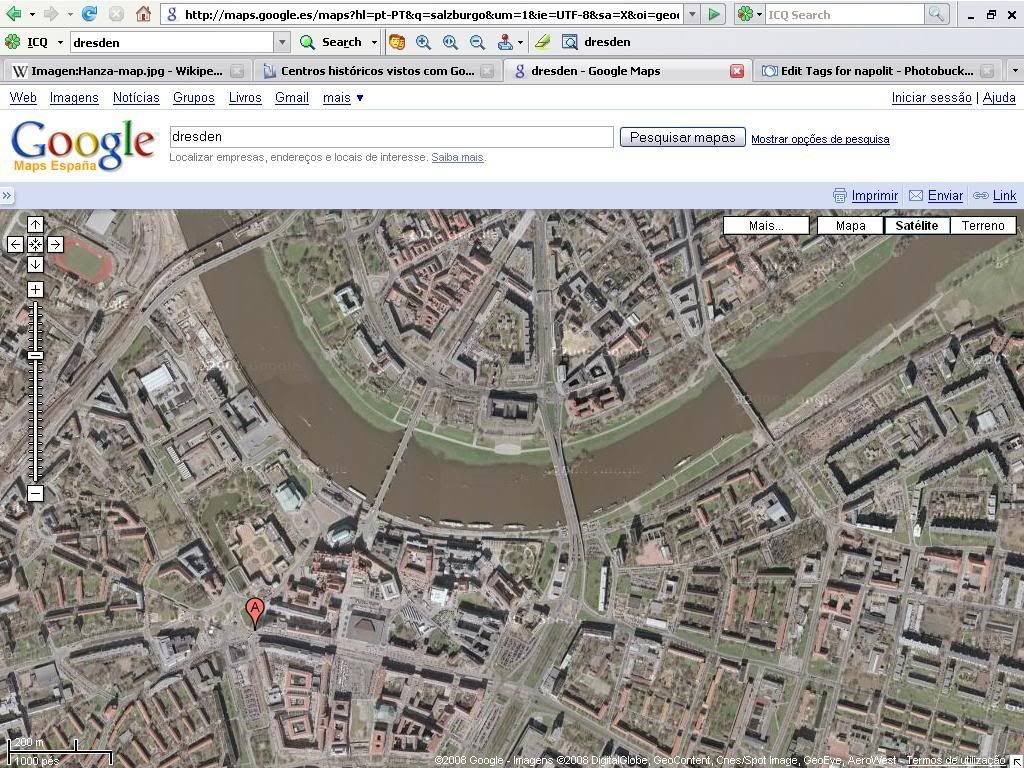Expand the 'mais' Google services menu
The image size is (1024, 768).
coord(343,97)
